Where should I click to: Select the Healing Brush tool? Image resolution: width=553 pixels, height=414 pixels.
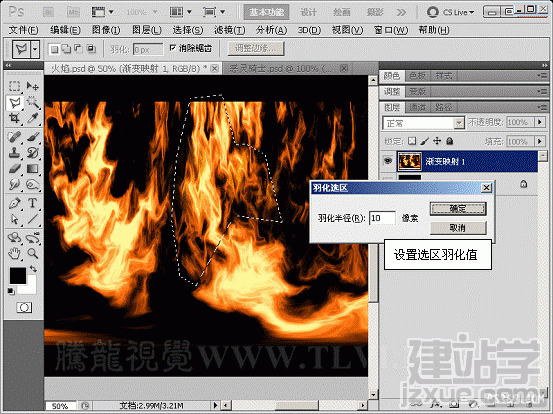14,136
